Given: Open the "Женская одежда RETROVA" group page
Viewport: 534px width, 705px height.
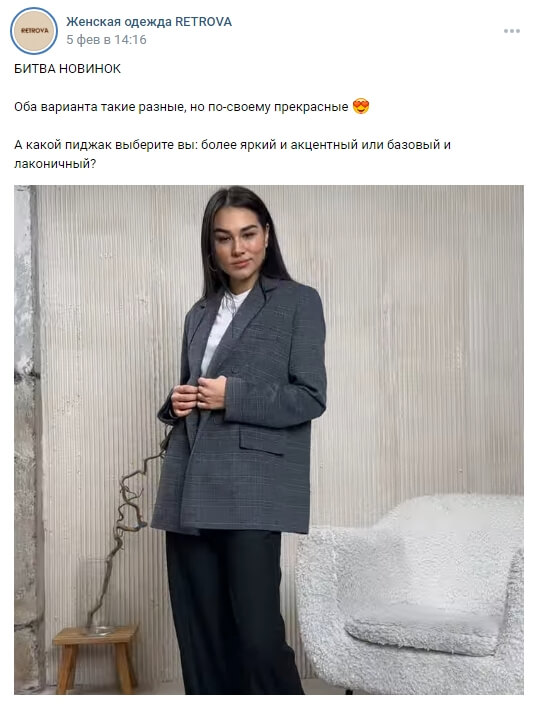Looking at the screenshot, I should pyautogui.click(x=149, y=22).
